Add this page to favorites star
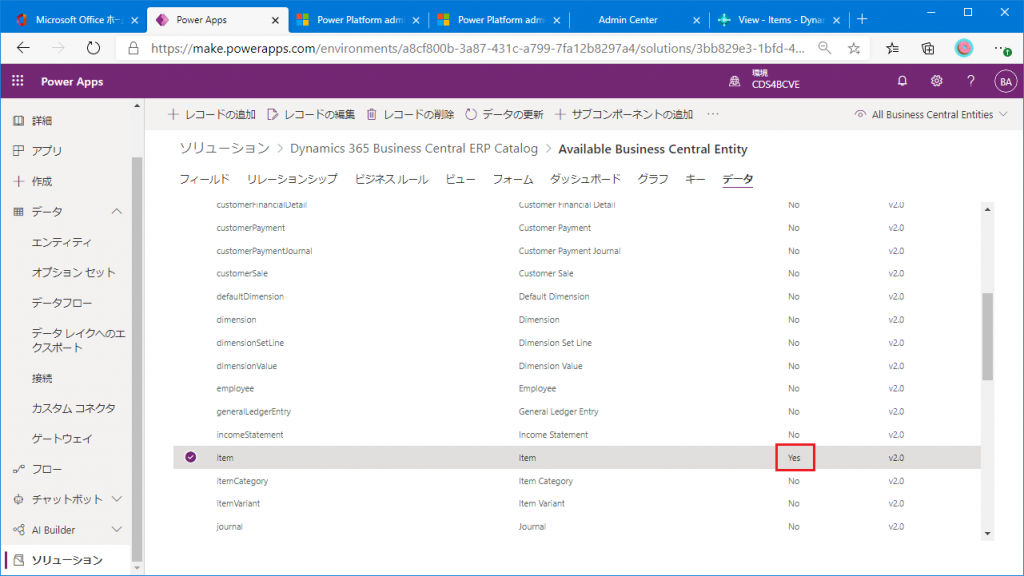1024x576 pixels. click(854, 48)
